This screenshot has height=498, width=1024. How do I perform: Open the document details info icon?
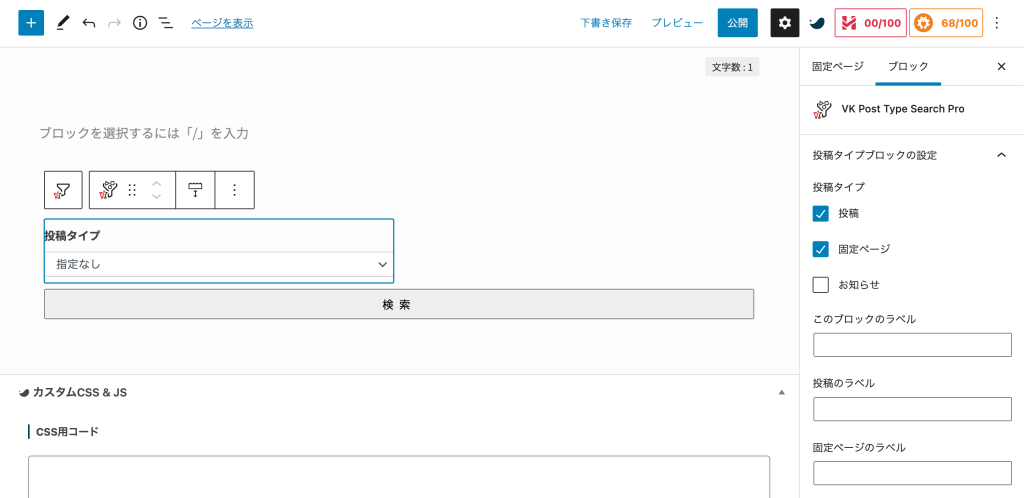140,23
